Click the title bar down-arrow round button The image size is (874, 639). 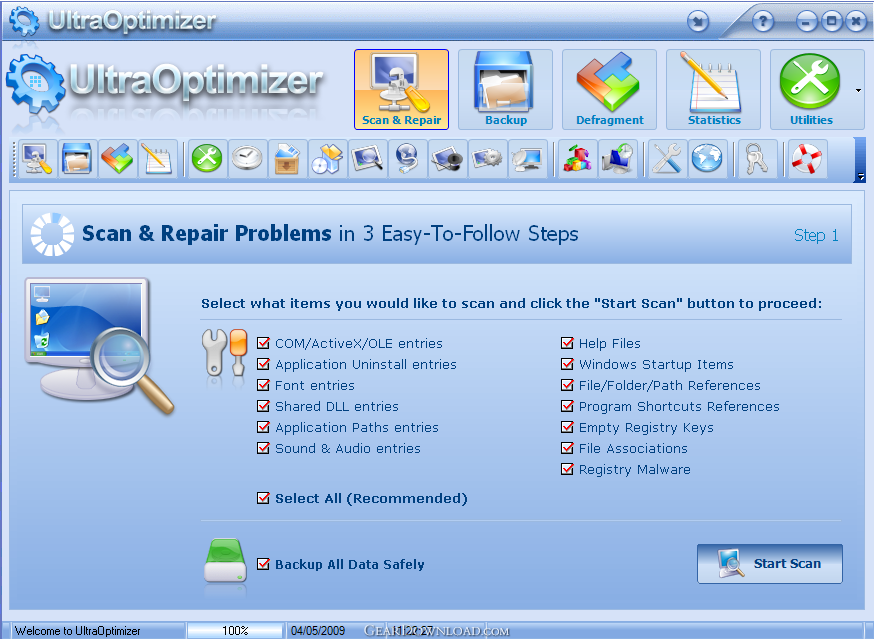(x=698, y=22)
